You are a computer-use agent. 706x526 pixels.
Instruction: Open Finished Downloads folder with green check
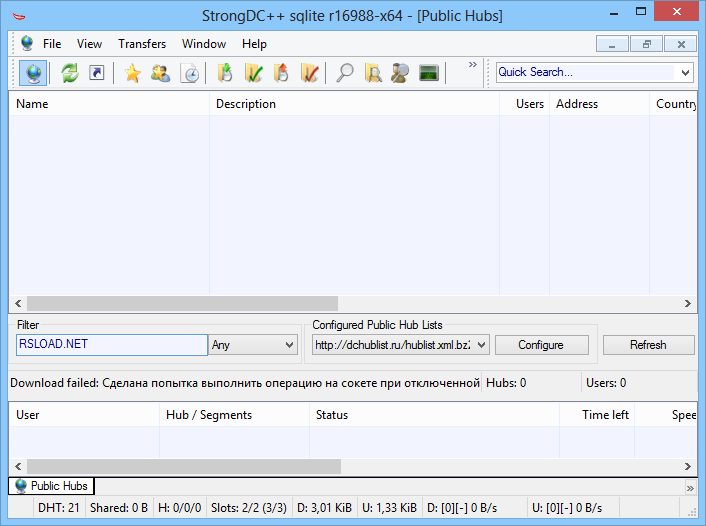pos(253,73)
